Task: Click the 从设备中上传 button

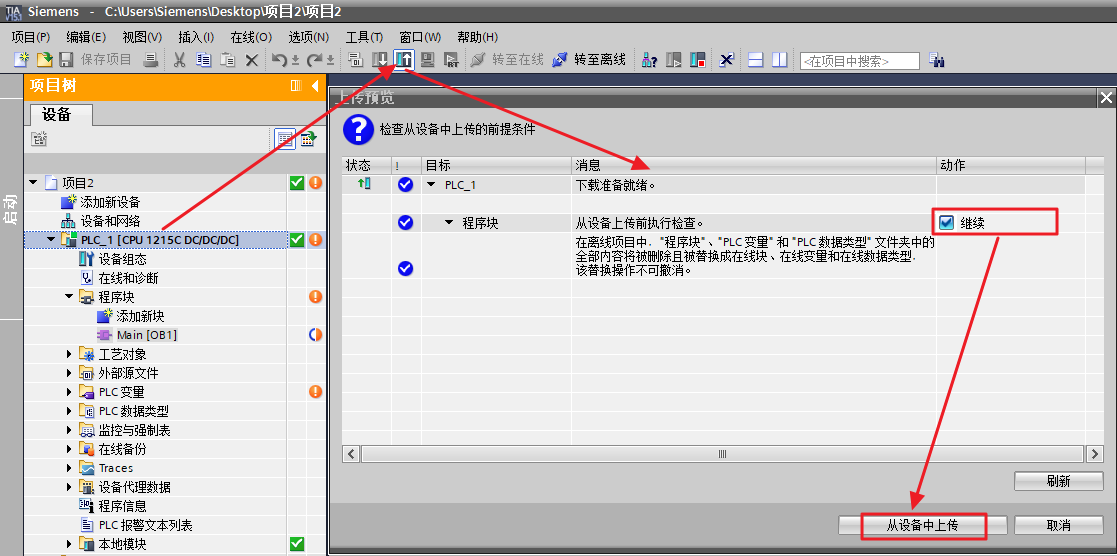Action: (x=923, y=525)
